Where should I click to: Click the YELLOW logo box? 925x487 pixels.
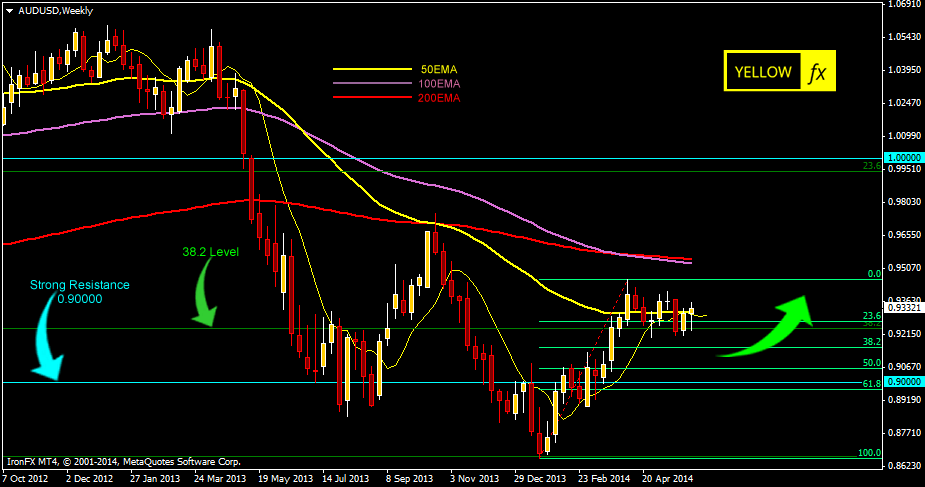coord(763,73)
